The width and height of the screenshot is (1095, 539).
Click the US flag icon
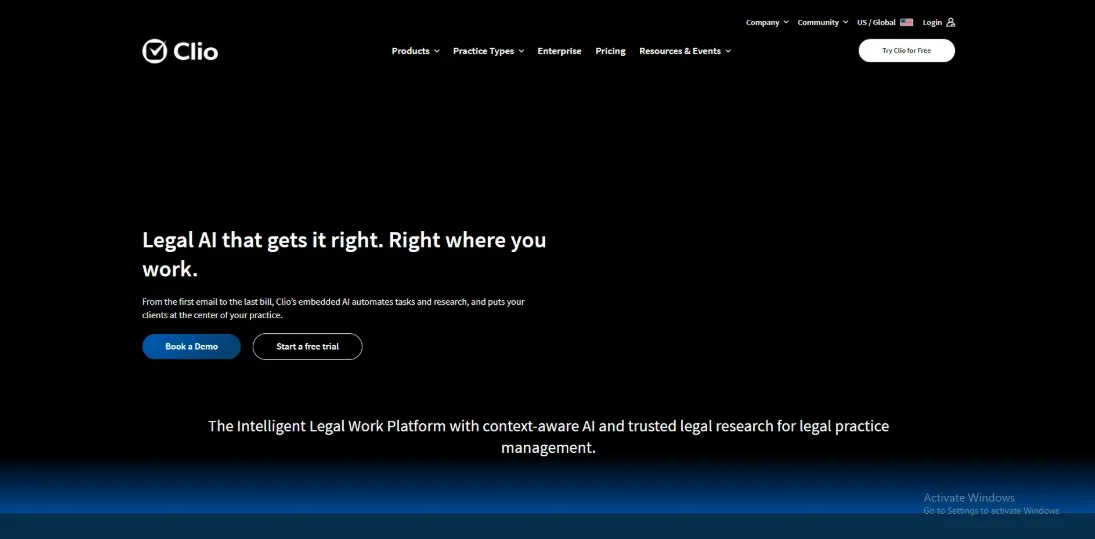click(906, 22)
